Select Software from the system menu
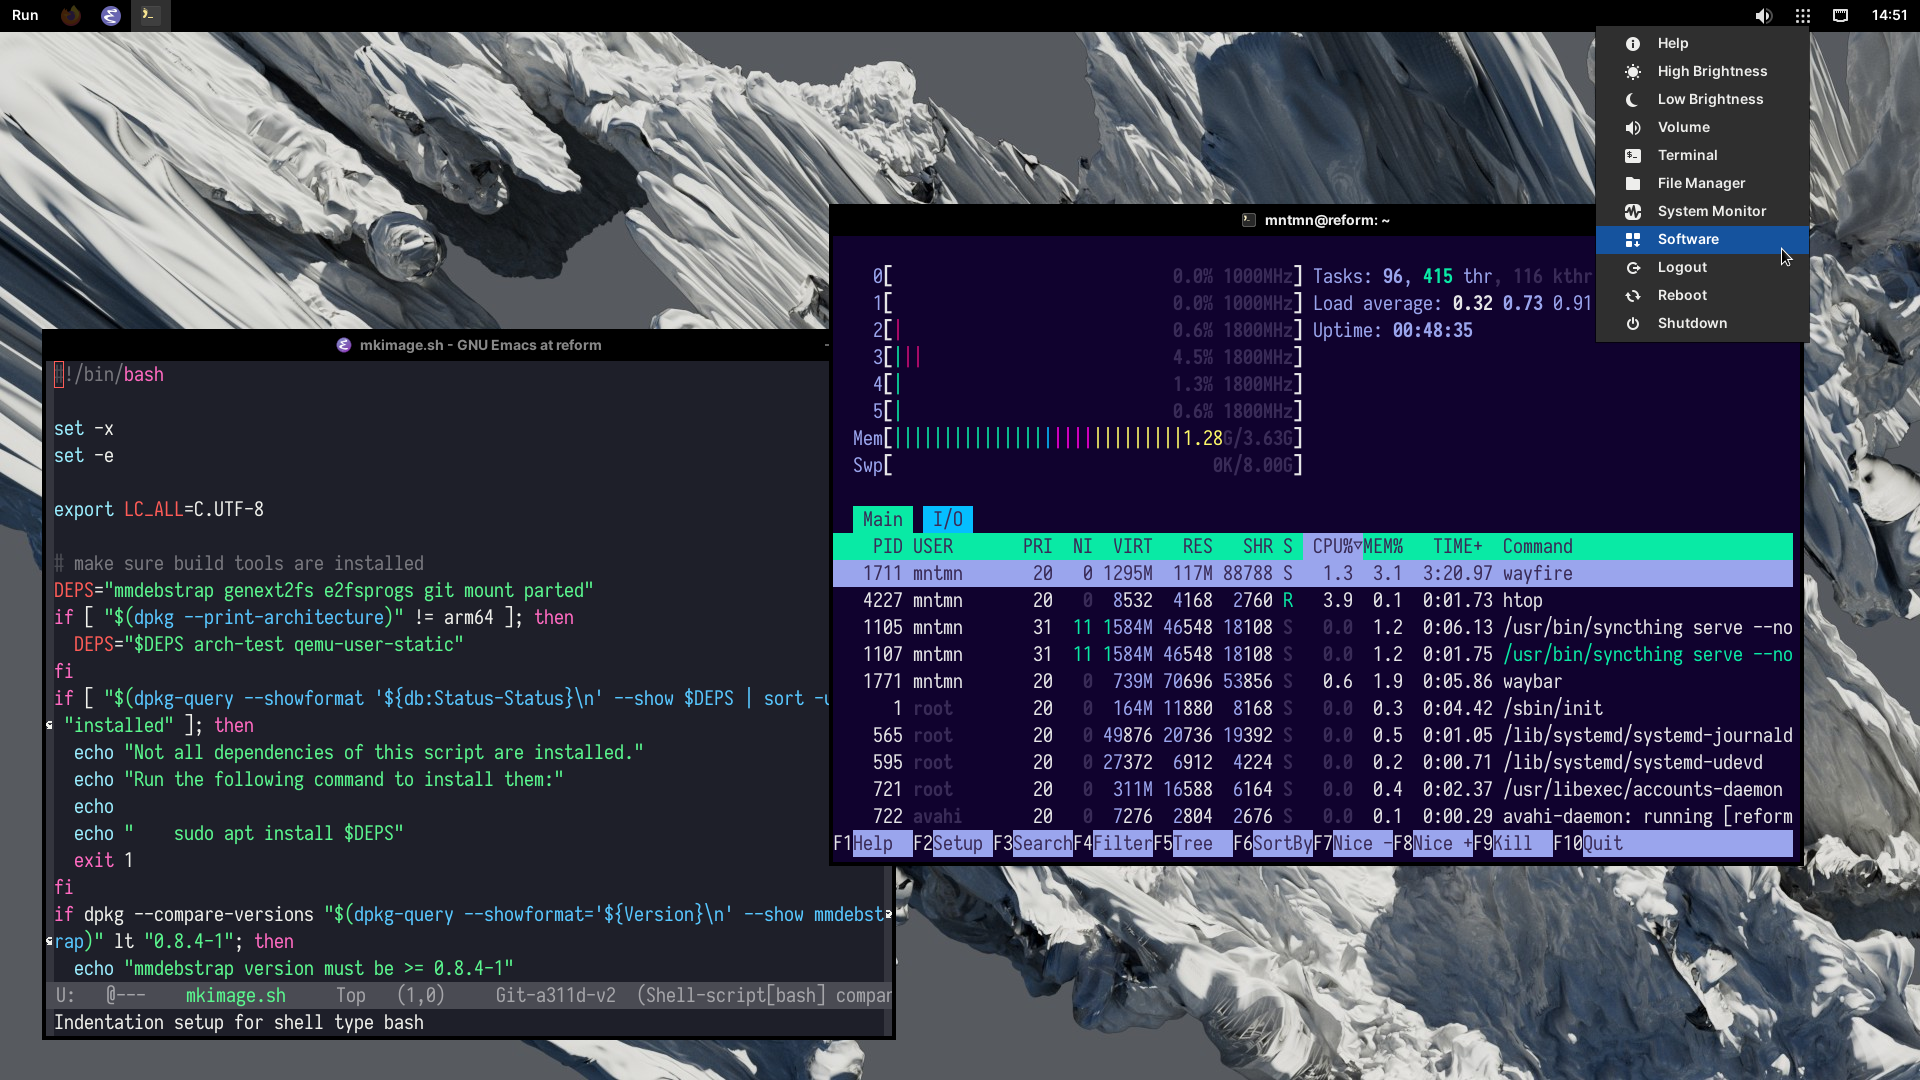Screen dimensions: 1920x1080 click(x=1688, y=239)
